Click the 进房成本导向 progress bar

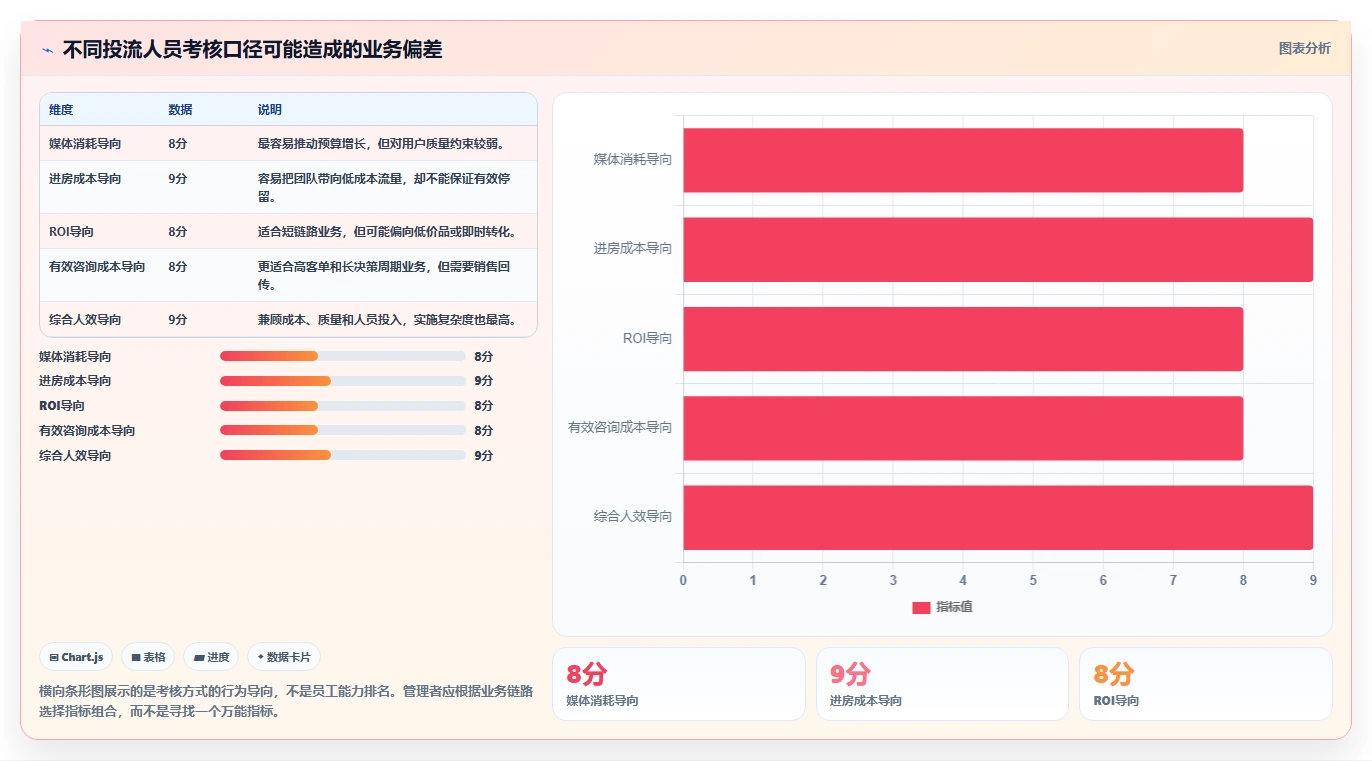(x=342, y=381)
